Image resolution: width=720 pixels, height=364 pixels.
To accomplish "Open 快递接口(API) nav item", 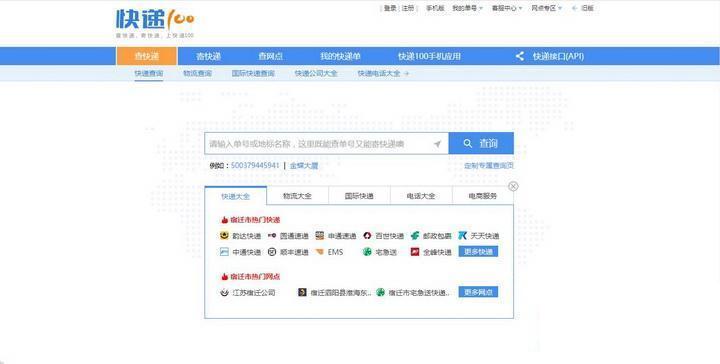I will coord(558,56).
